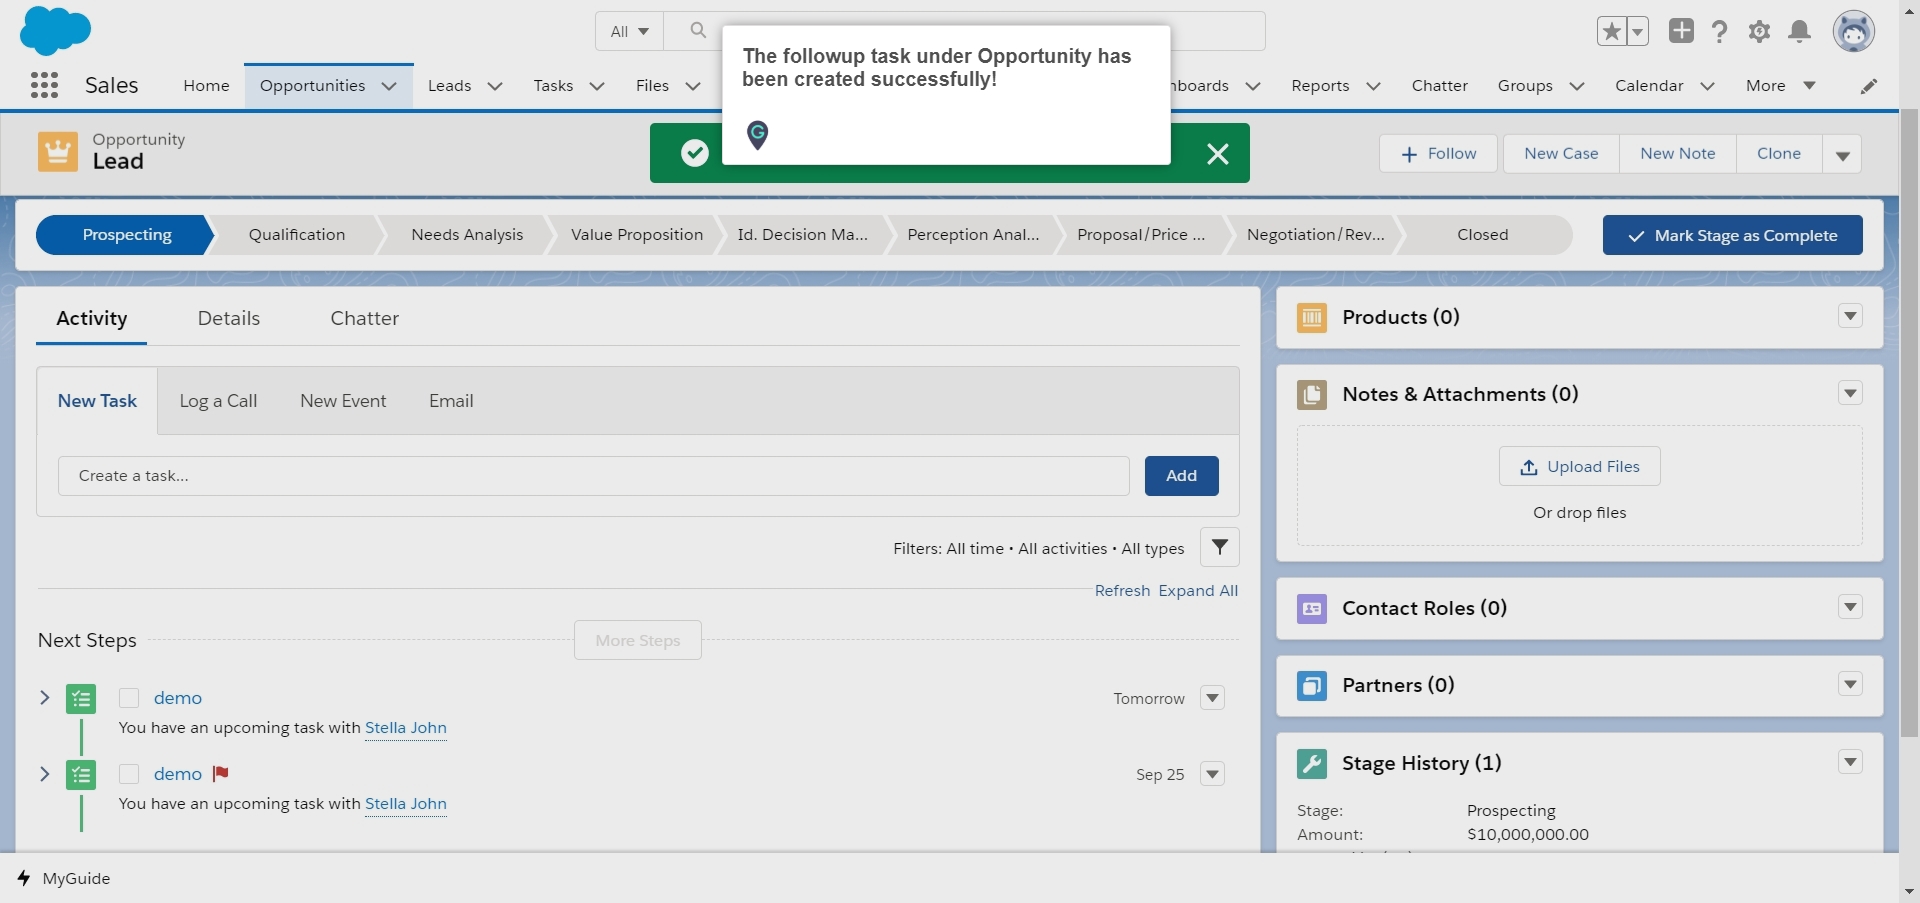
Task: Select the Log a Call tab
Action: coord(218,401)
